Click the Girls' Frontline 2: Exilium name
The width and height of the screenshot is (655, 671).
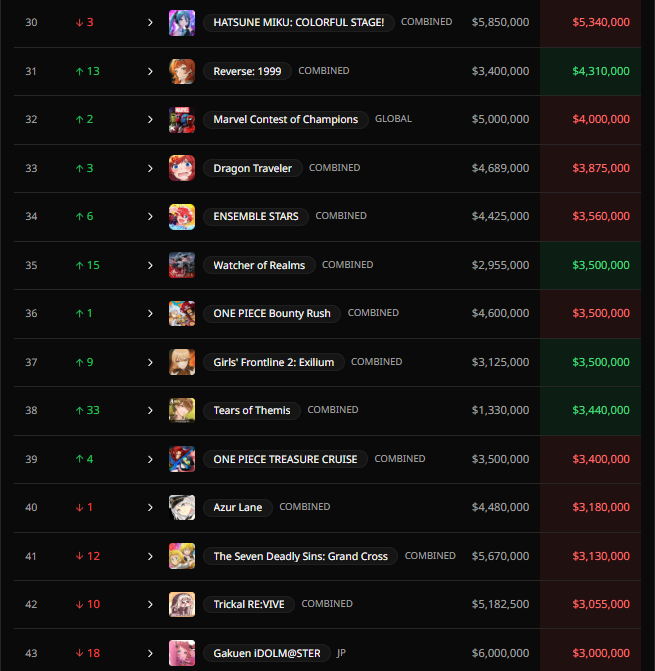274,362
